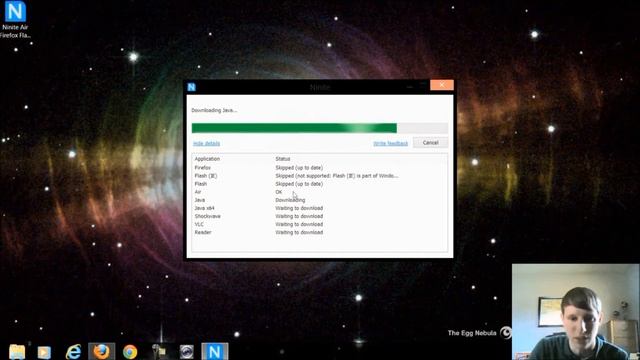Open the Ninite Air Firefox desktop shortcut
The width and height of the screenshot is (640, 360).
point(15,20)
